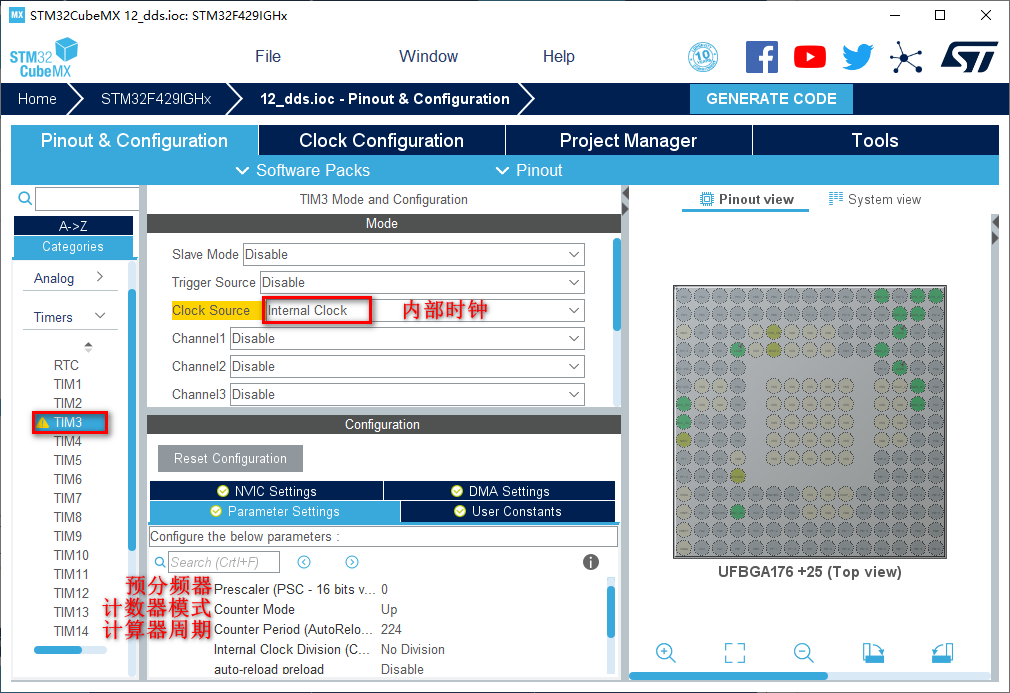The image size is (1010, 693).
Task: Expand the Analog category
Action: 100,277
